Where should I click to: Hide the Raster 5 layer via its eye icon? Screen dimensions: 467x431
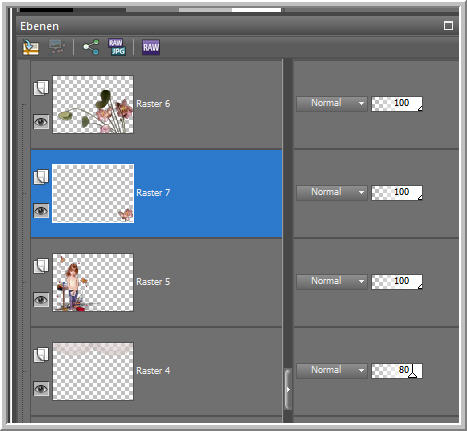point(41,300)
